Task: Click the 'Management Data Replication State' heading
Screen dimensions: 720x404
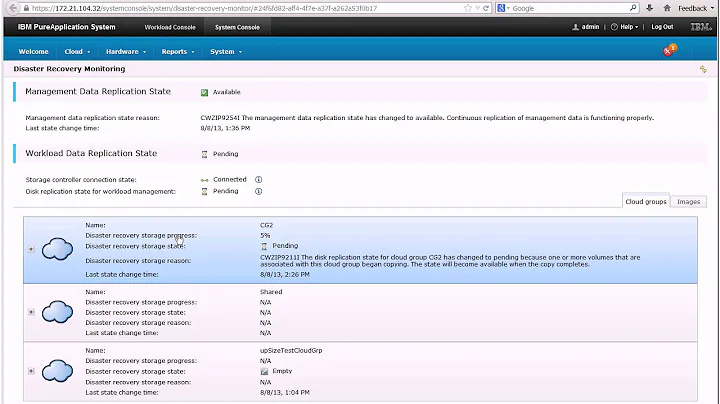Action: [x=98, y=91]
